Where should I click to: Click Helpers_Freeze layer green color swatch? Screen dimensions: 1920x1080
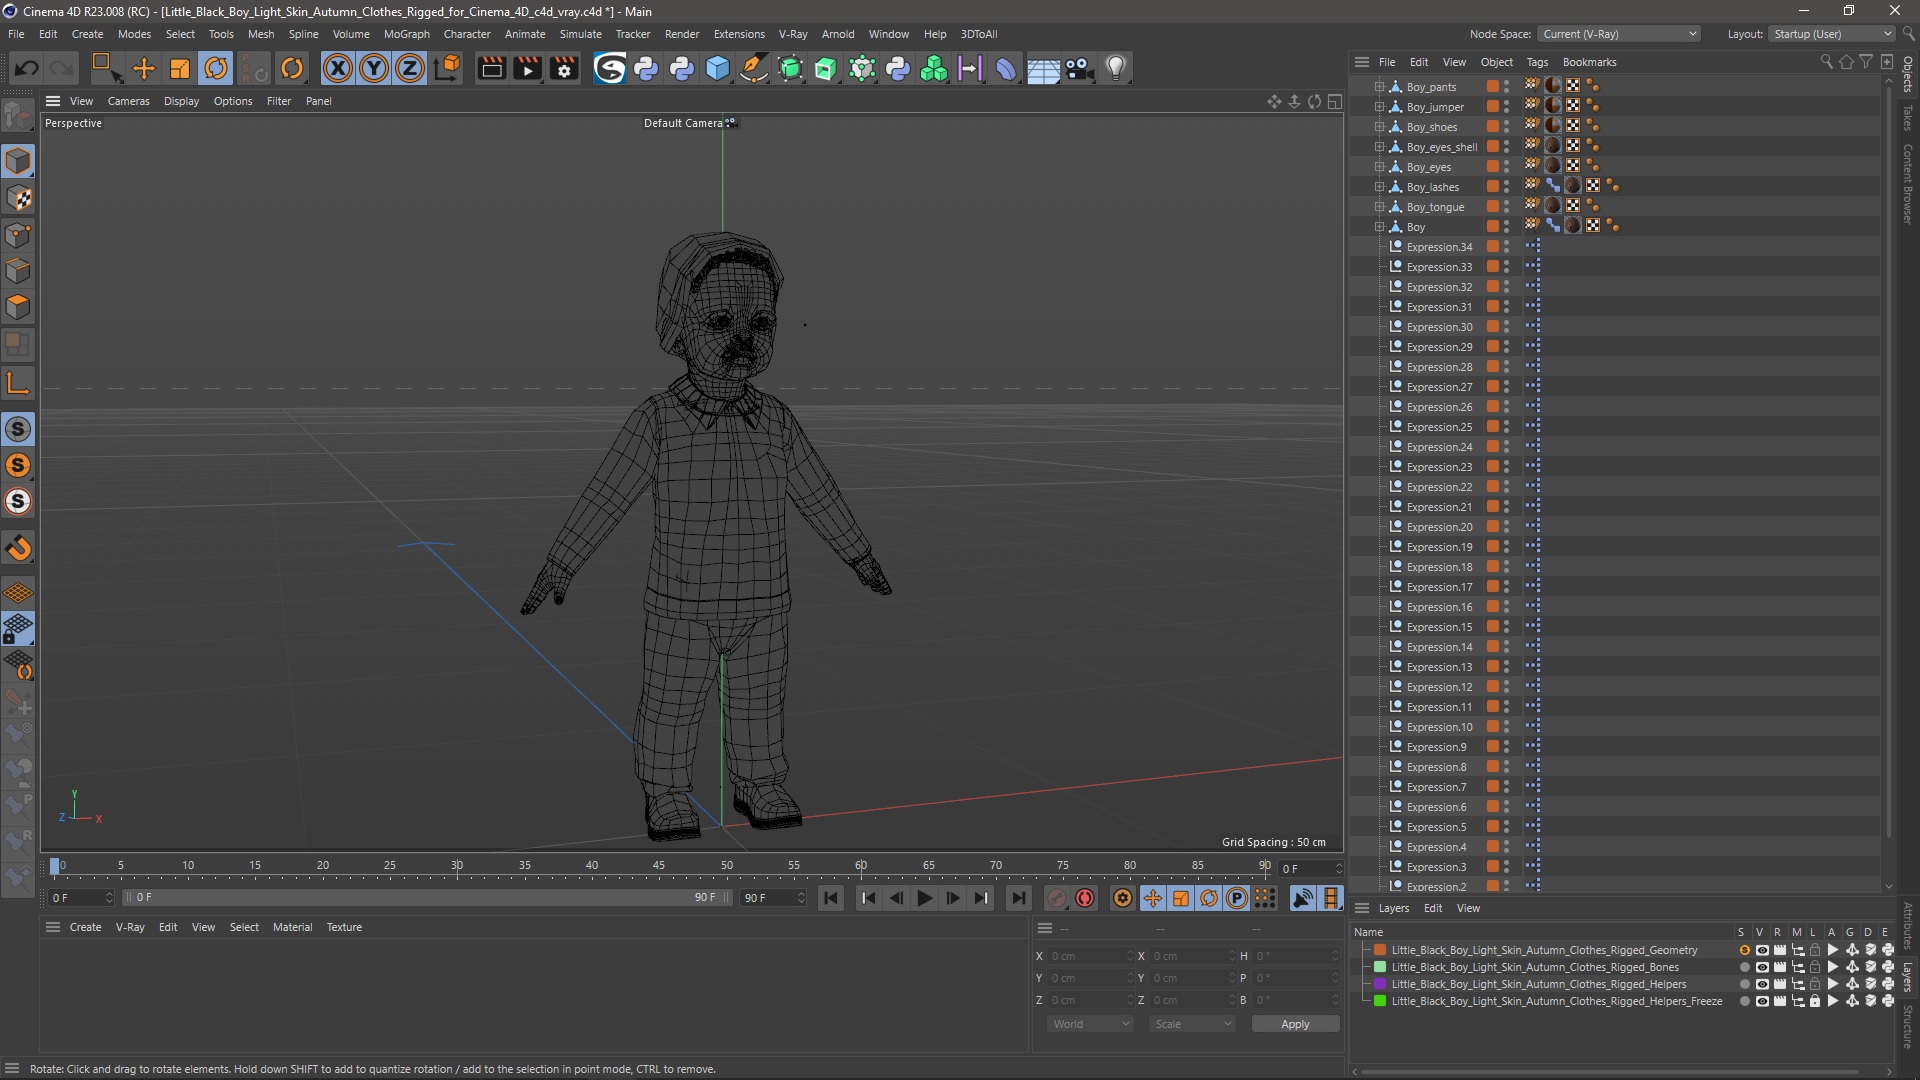[1380, 1001]
